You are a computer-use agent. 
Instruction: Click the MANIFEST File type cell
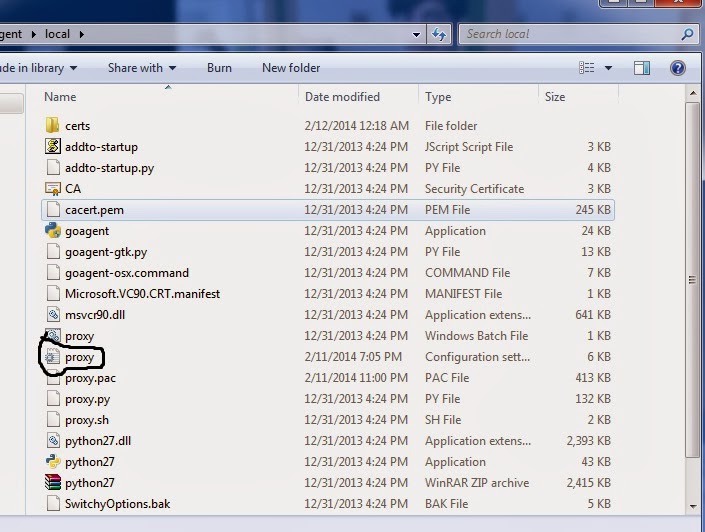coord(464,294)
